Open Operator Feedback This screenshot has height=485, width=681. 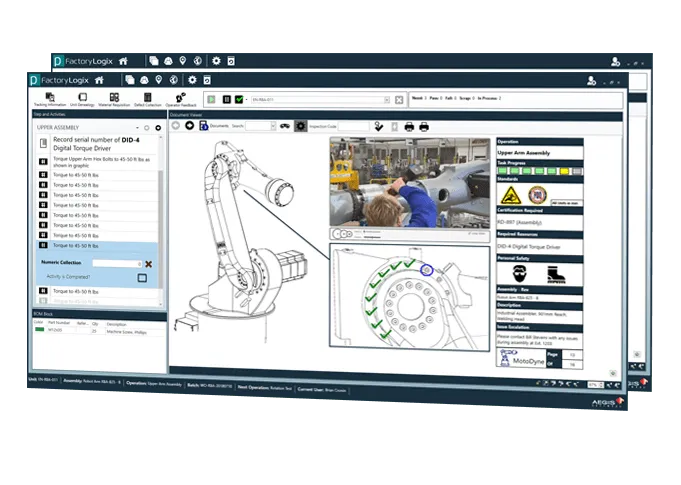[x=181, y=99]
